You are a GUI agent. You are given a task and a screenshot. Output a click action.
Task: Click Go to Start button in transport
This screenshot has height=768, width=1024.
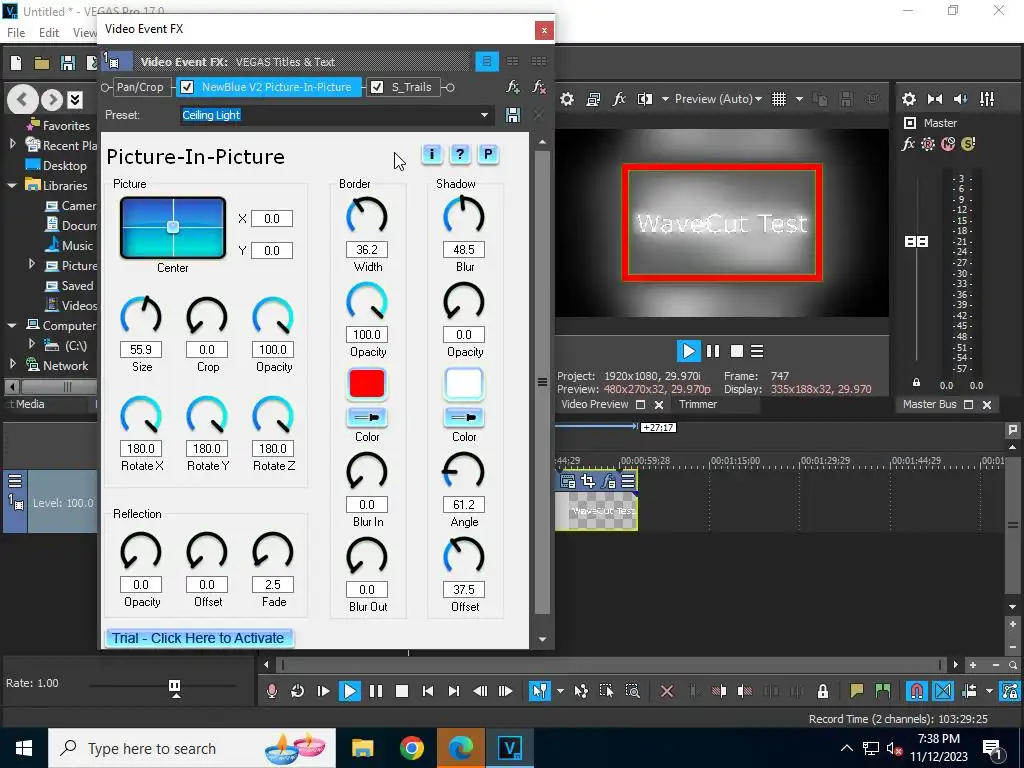428,691
